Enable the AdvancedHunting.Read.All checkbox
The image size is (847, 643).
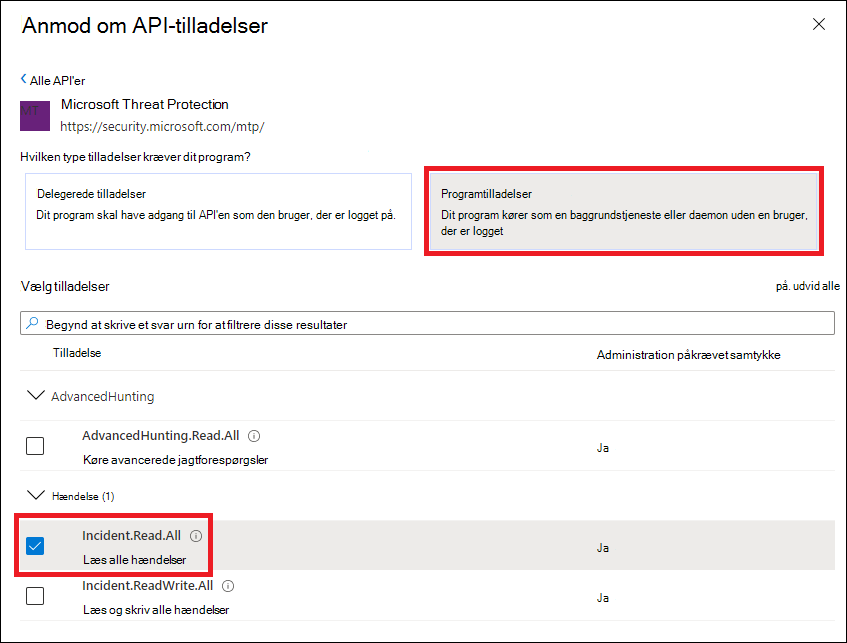click(35, 446)
